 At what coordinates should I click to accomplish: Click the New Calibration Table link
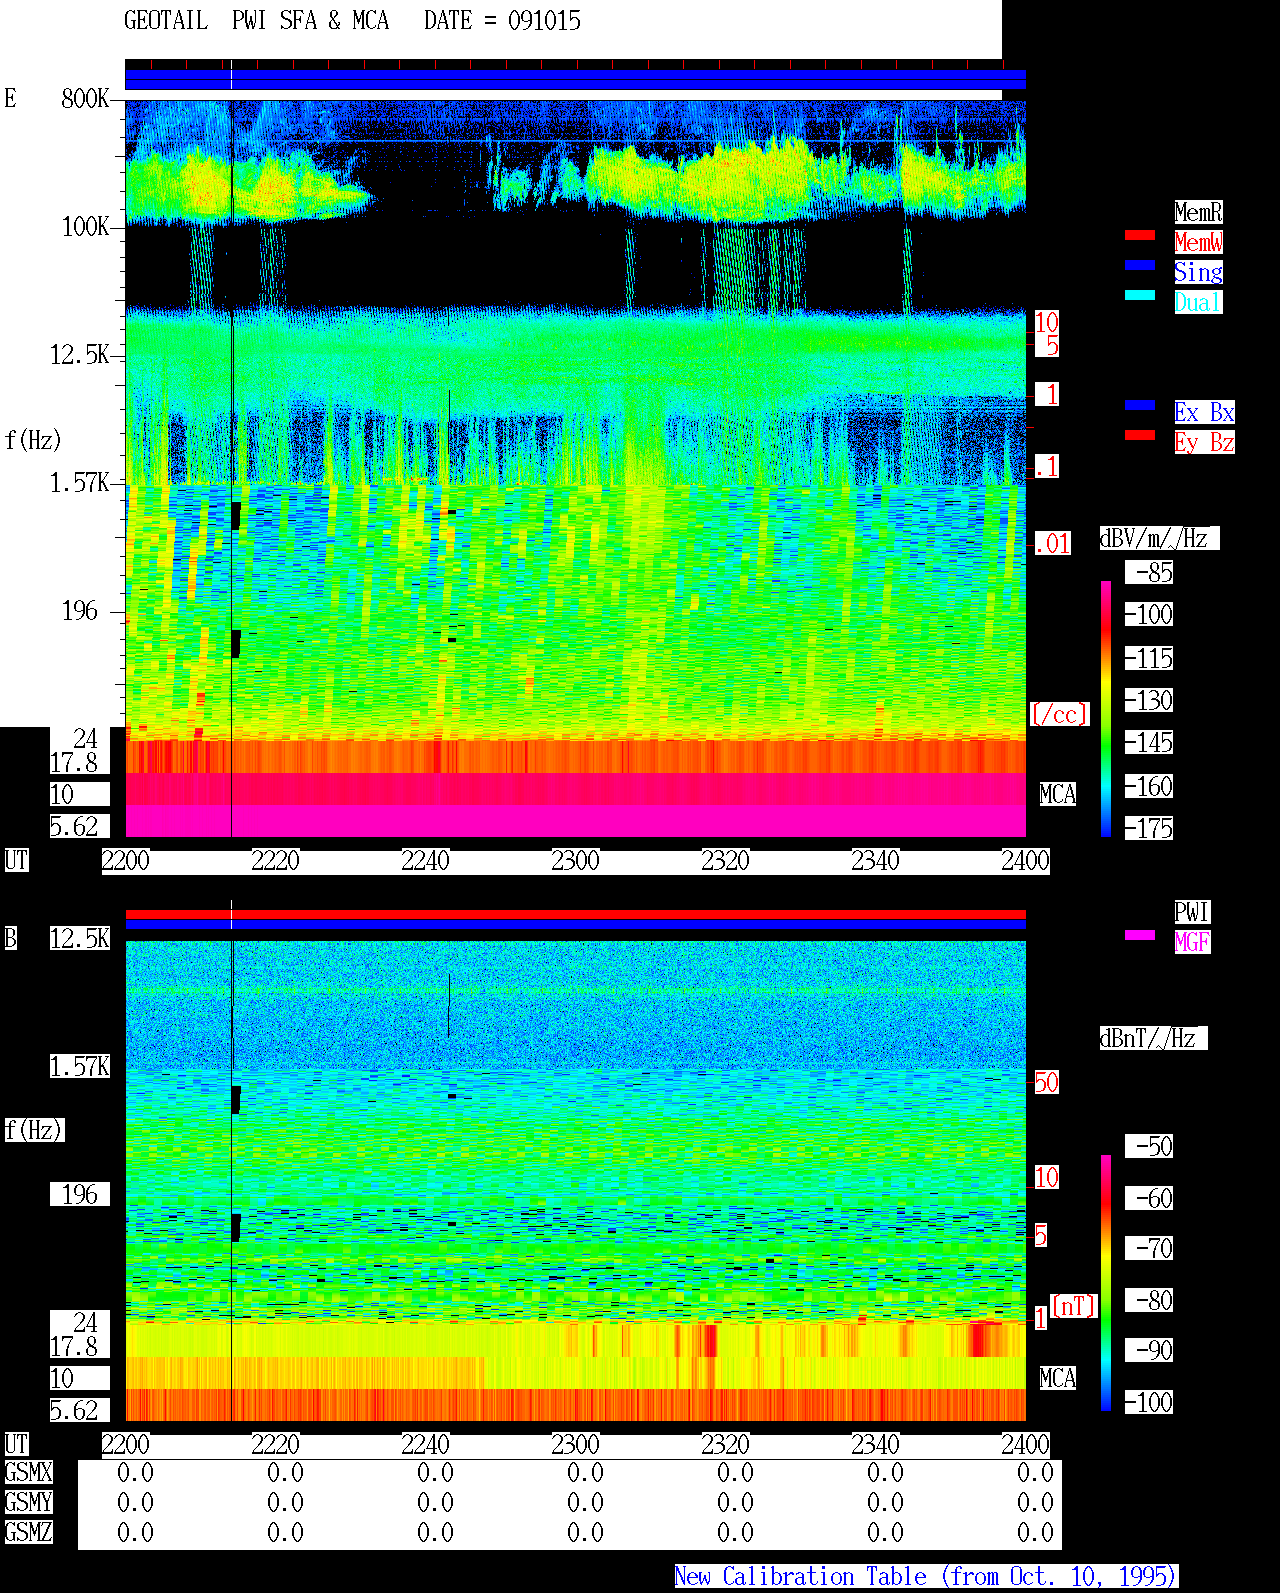(926, 1577)
